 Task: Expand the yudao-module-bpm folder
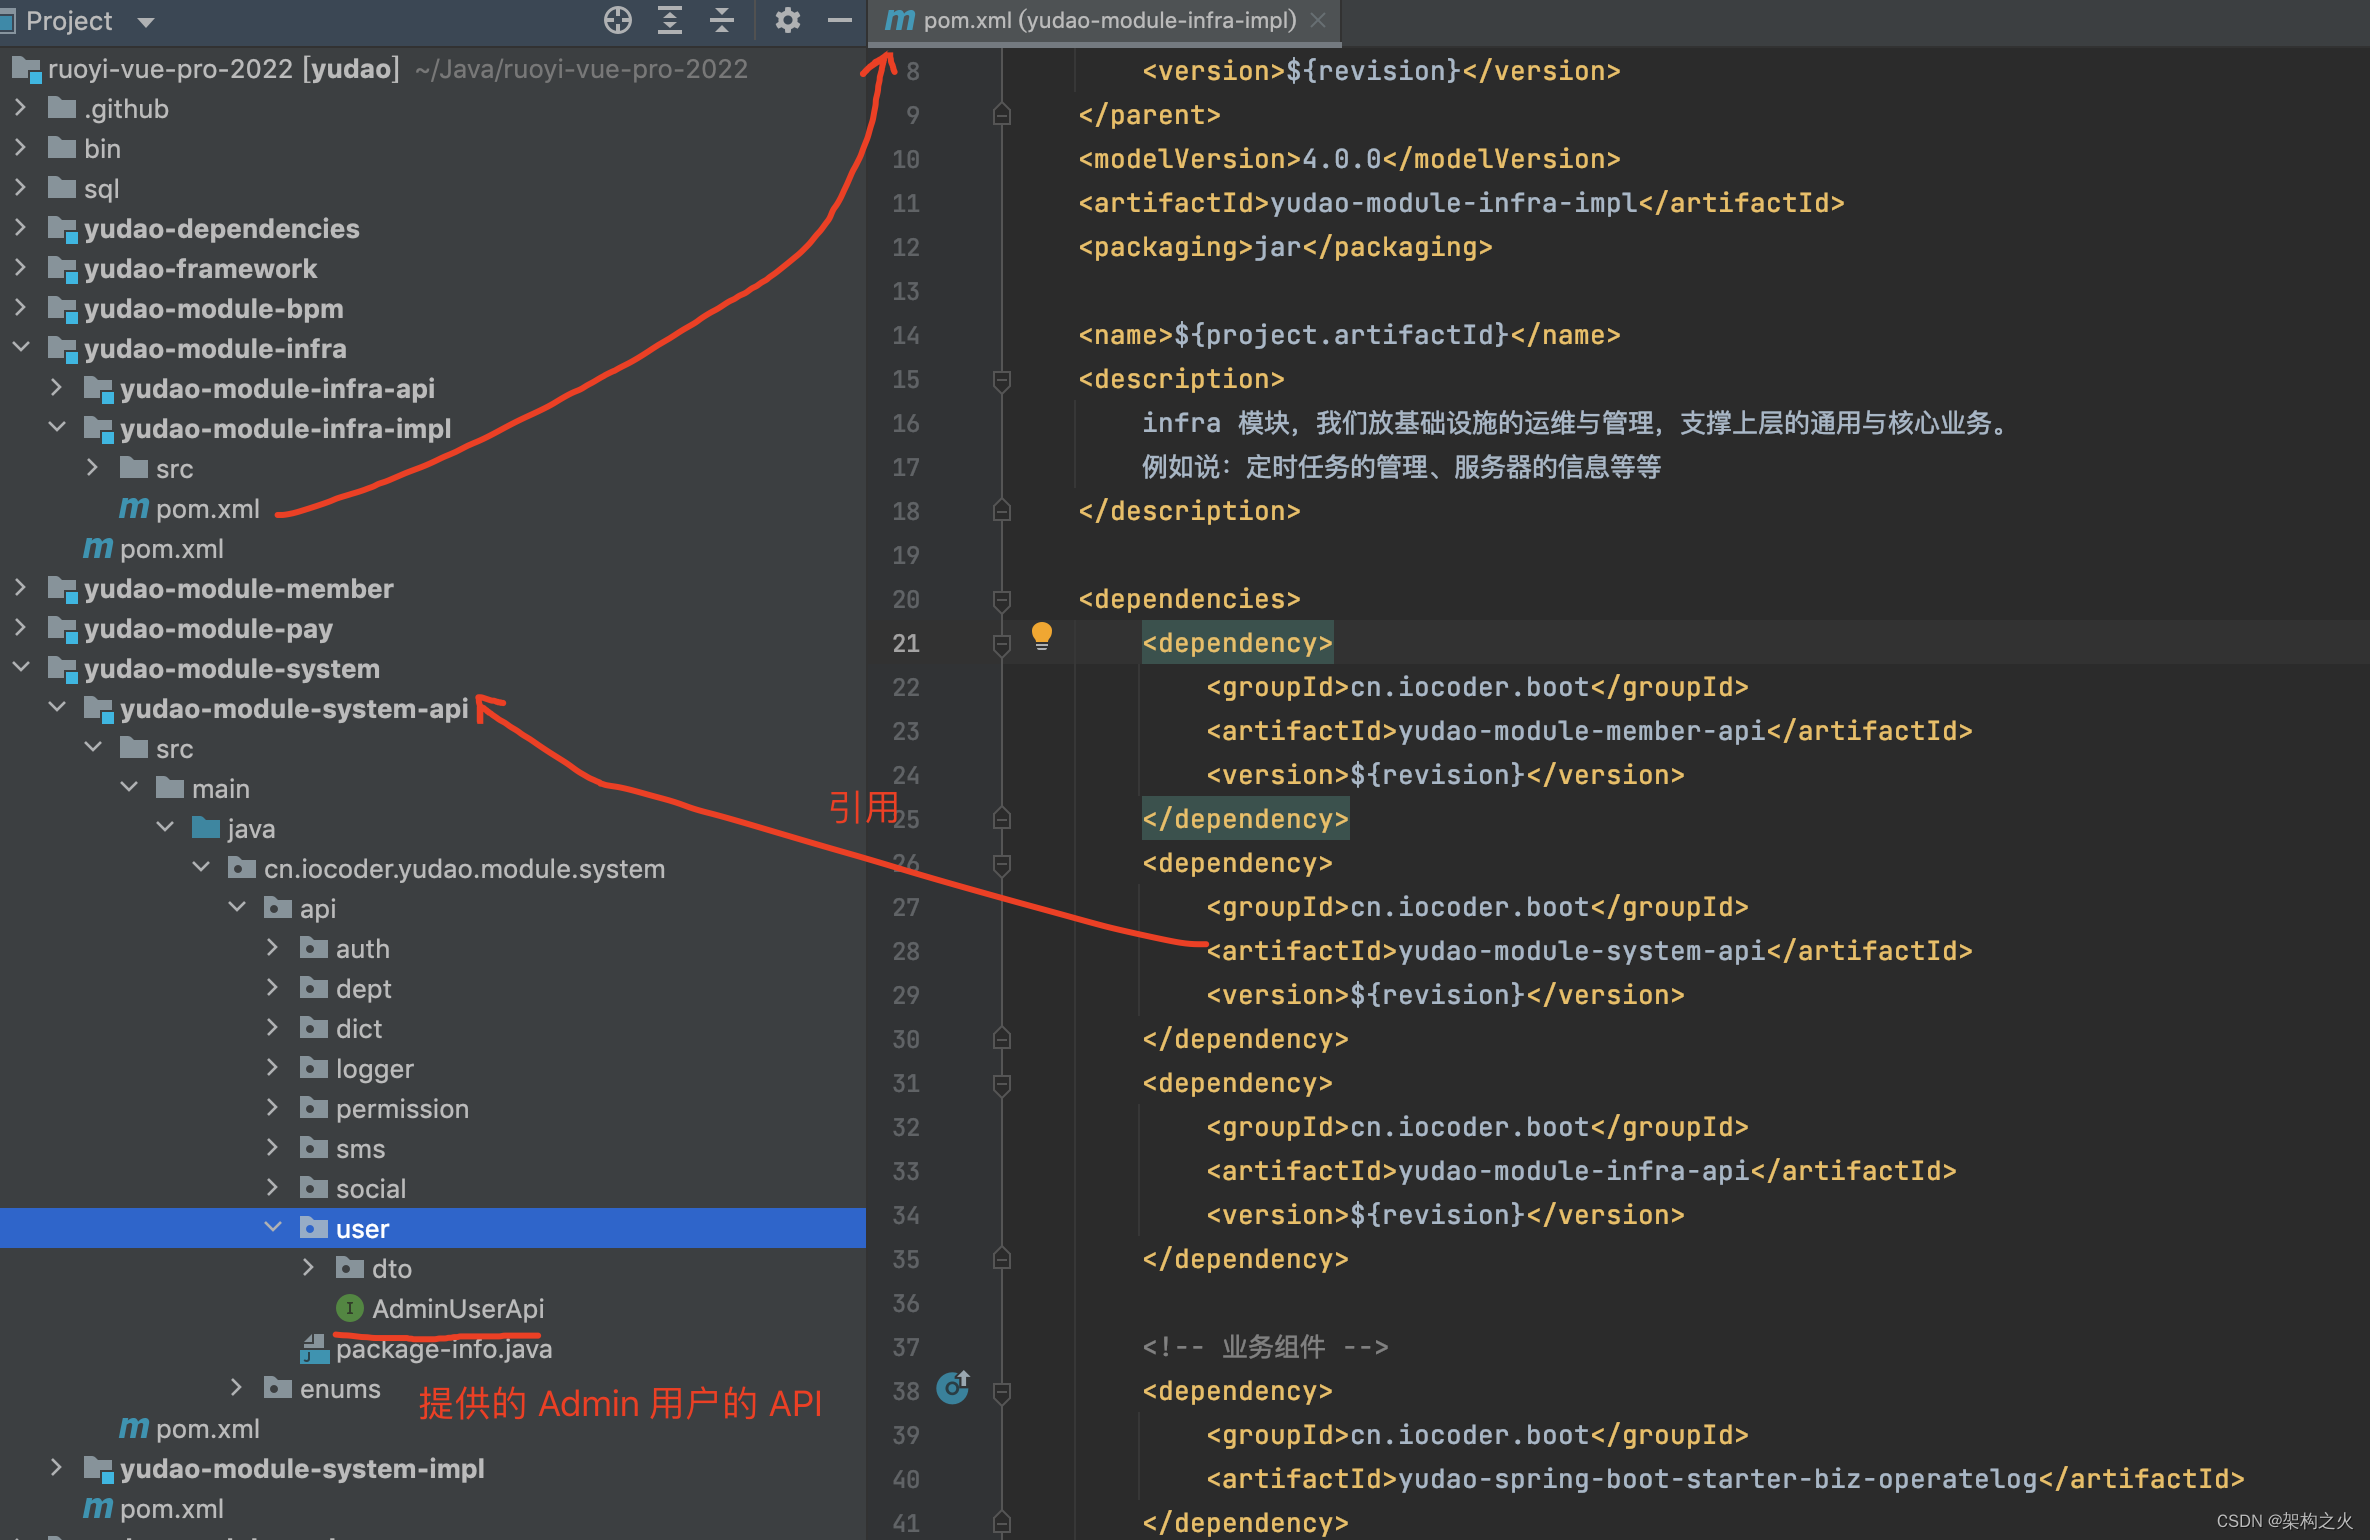[x=20, y=308]
